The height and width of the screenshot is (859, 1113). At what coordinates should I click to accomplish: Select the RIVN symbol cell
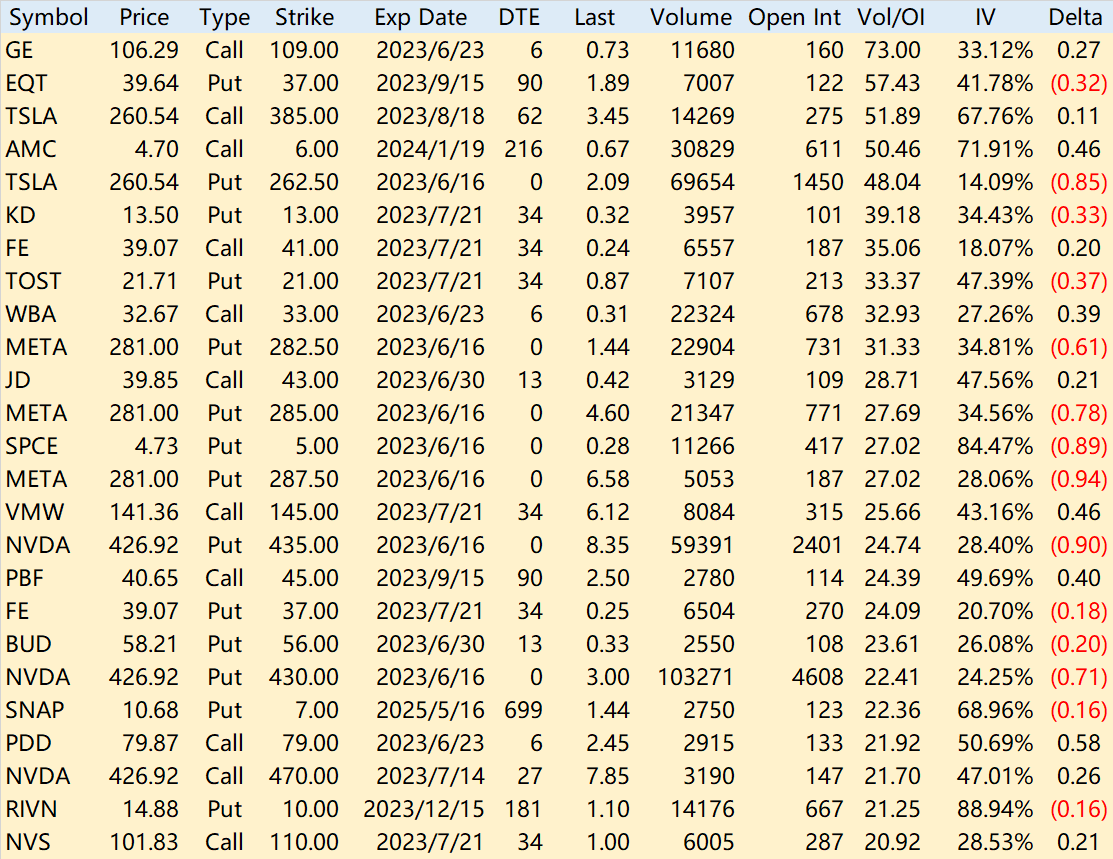(31, 809)
